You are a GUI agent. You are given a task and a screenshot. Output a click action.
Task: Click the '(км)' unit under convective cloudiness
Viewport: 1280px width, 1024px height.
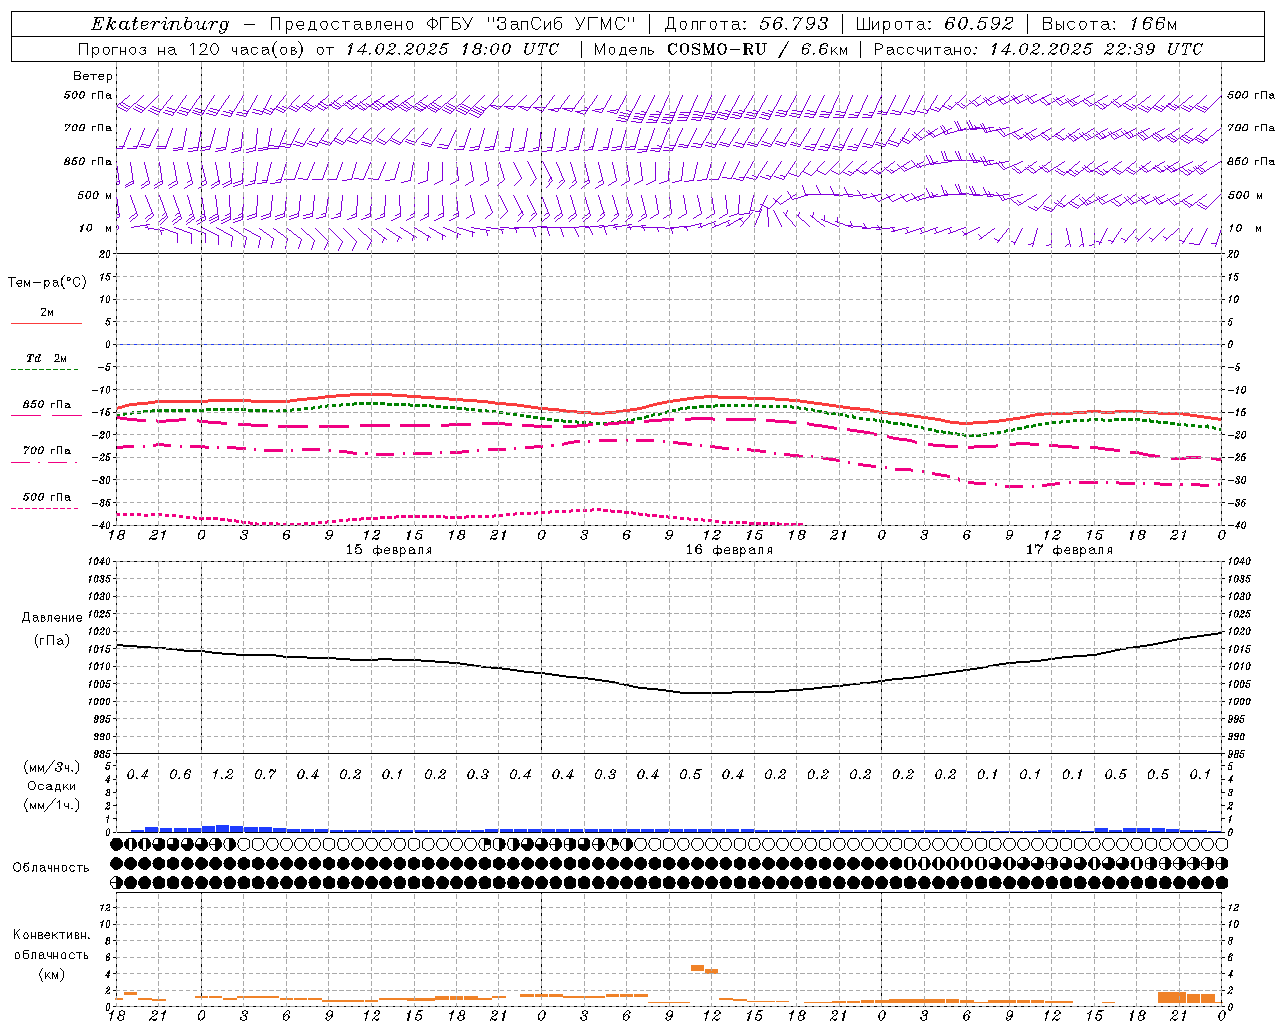51,974
